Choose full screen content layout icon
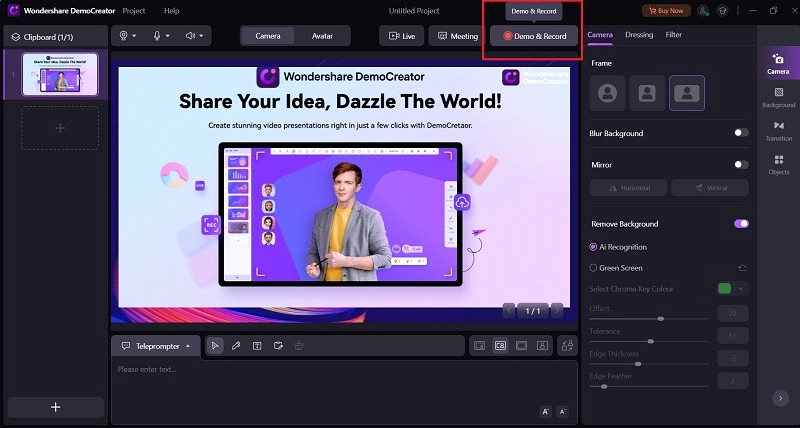800x428 pixels. coord(521,346)
